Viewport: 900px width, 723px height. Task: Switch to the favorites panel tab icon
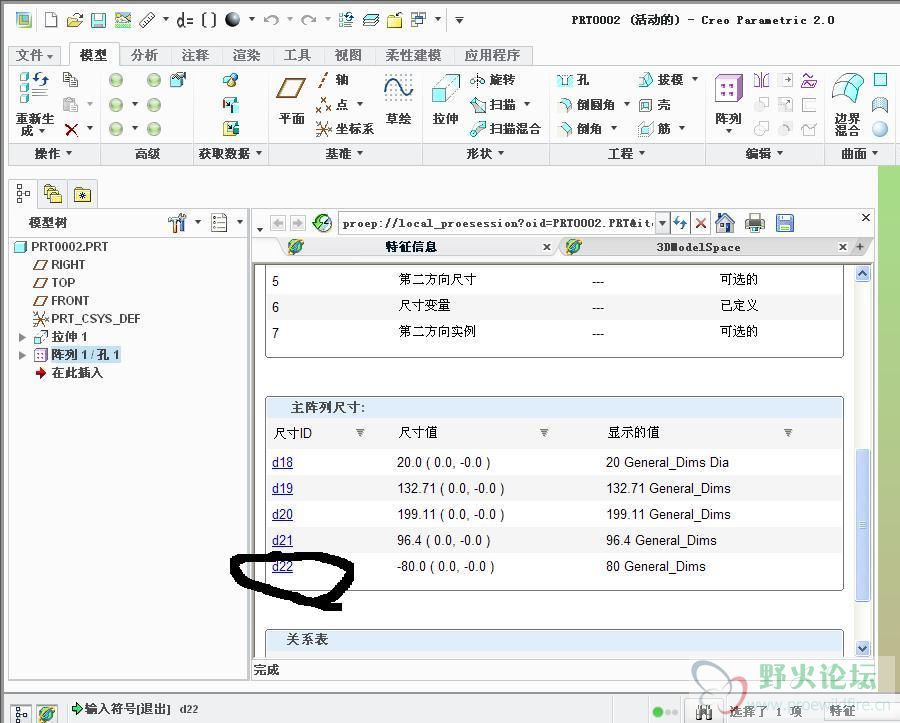pyautogui.click(x=82, y=195)
